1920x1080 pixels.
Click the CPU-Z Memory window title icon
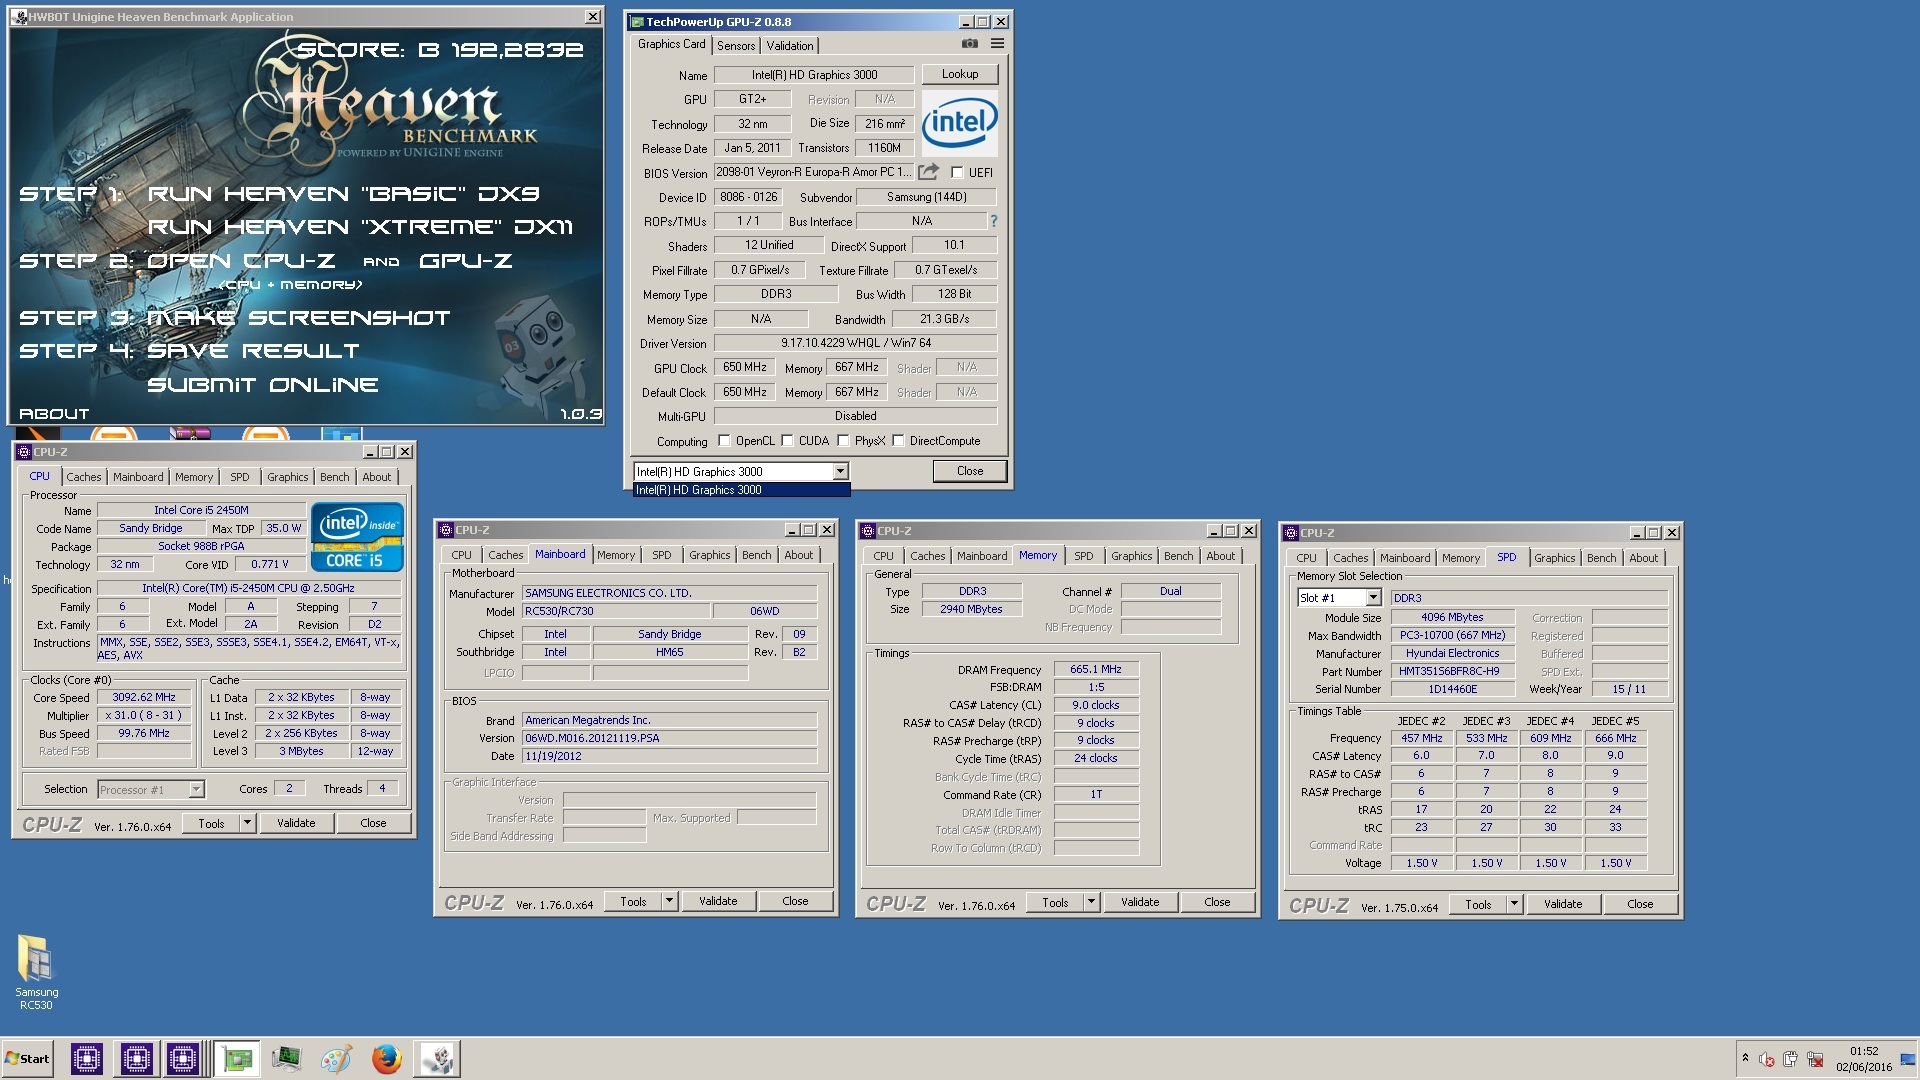868,531
